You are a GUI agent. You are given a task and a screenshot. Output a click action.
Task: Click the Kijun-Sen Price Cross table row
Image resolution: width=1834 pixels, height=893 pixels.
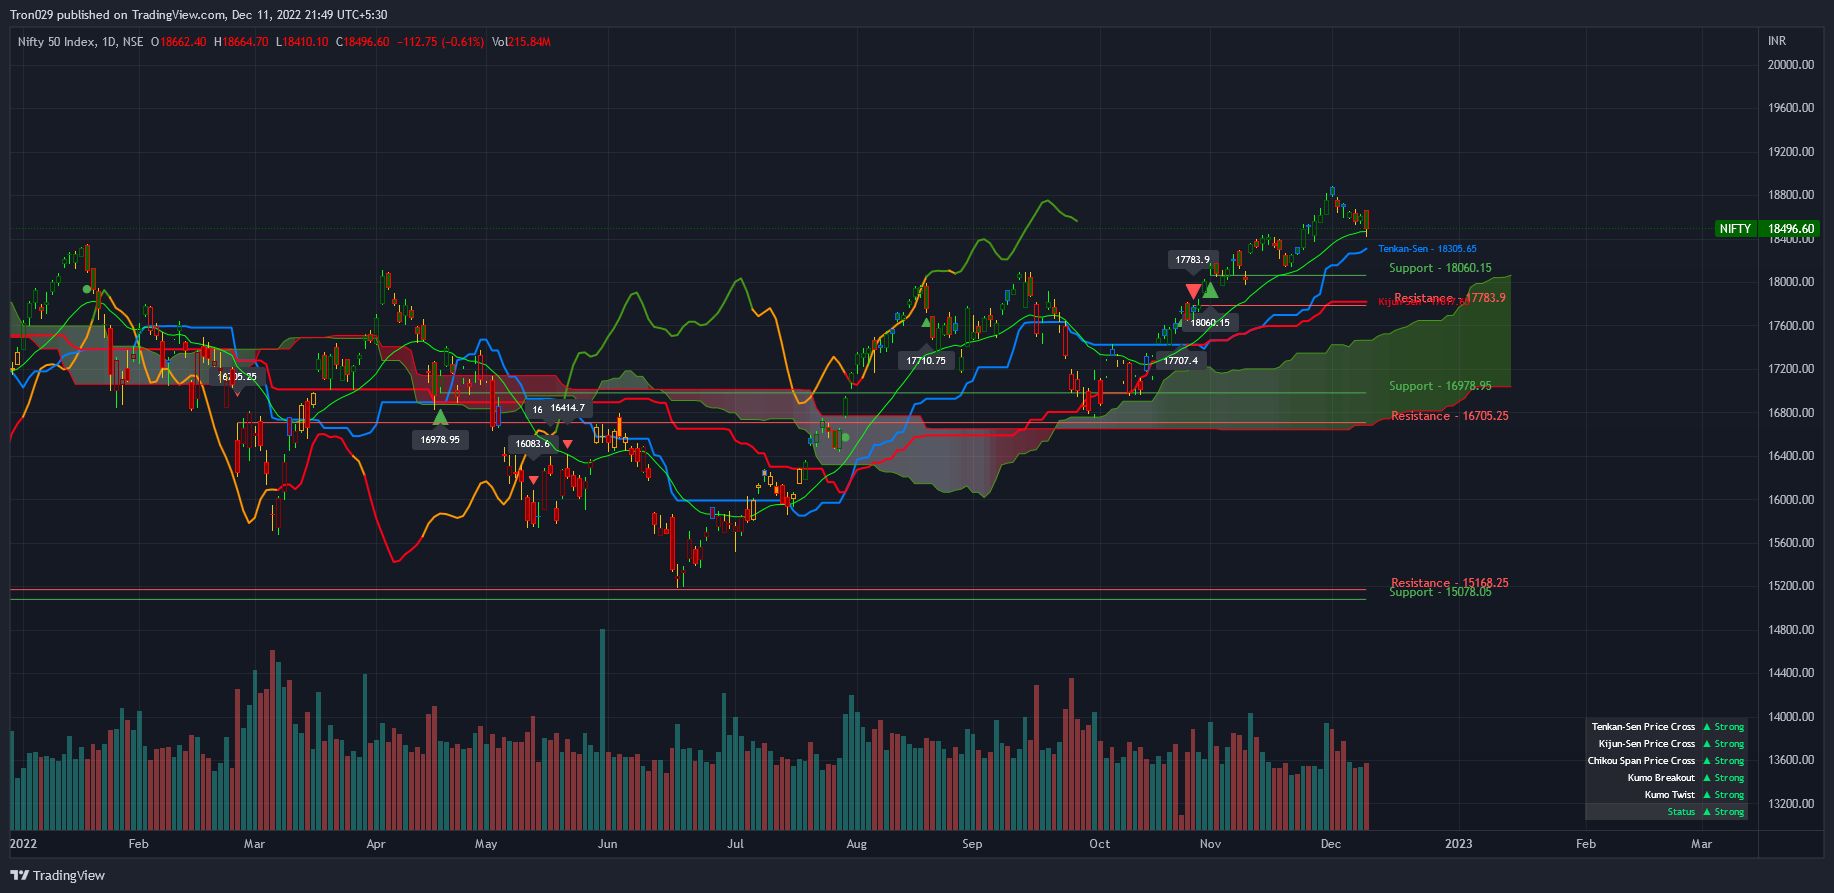pos(1667,744)
